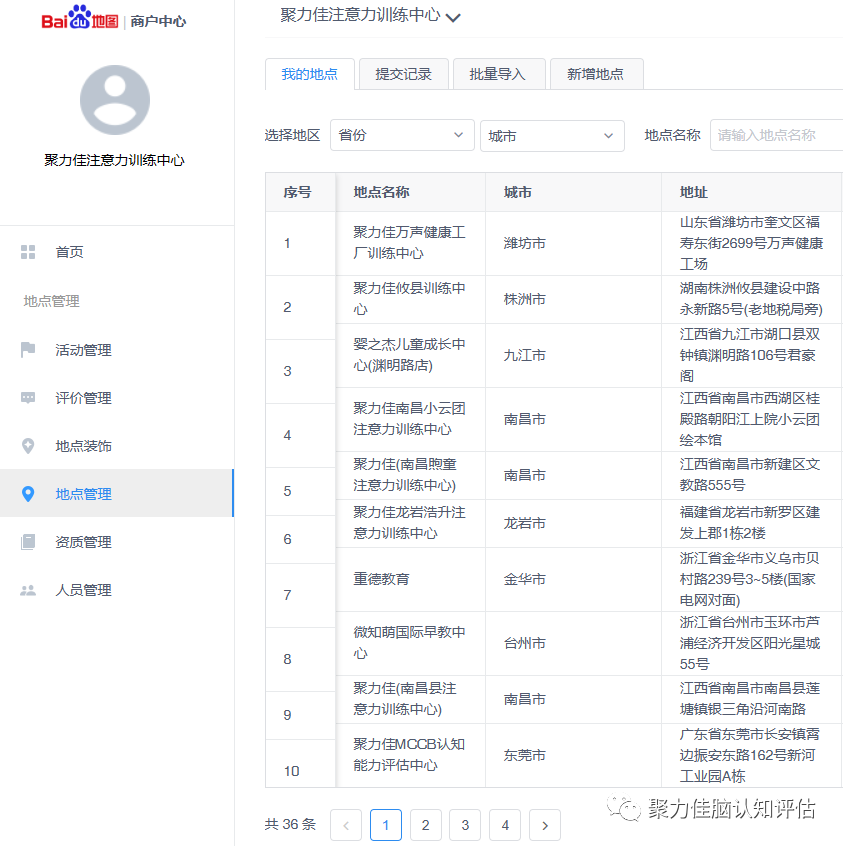Viewport: 843px width, 846px height.
Task: Switch to the 新增地点 add location tab
Action: 596,74
